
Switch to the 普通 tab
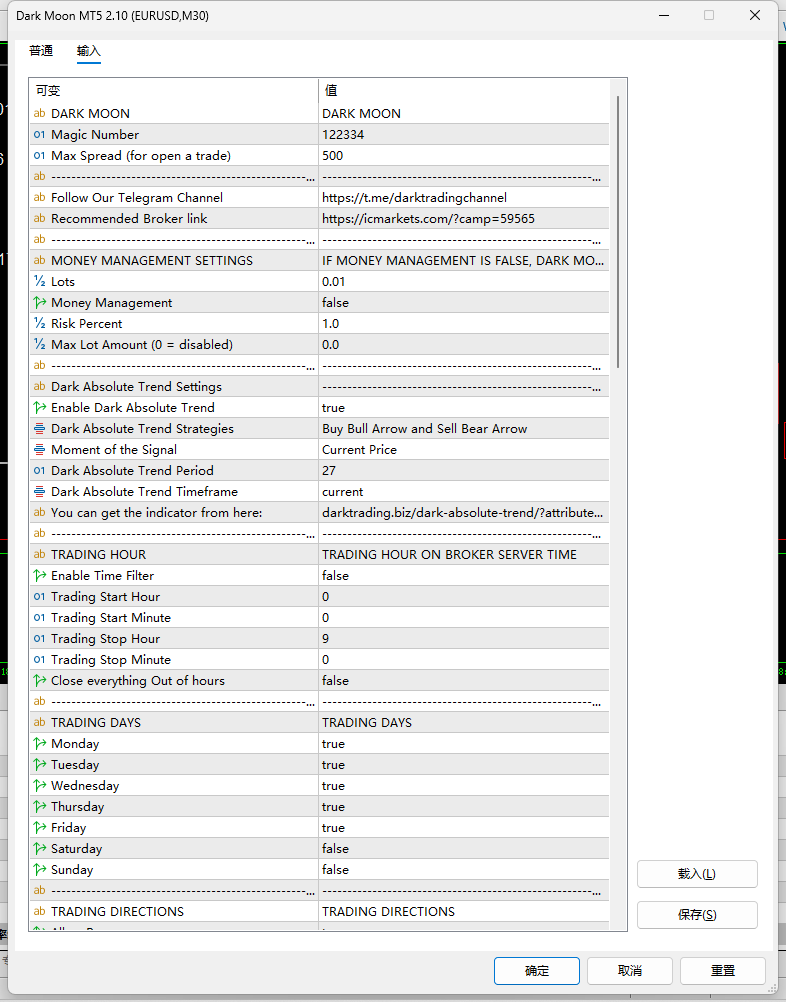coord(41,50)
